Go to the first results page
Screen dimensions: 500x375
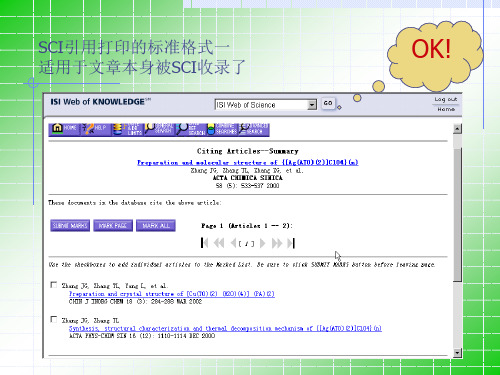click(205, 243)
